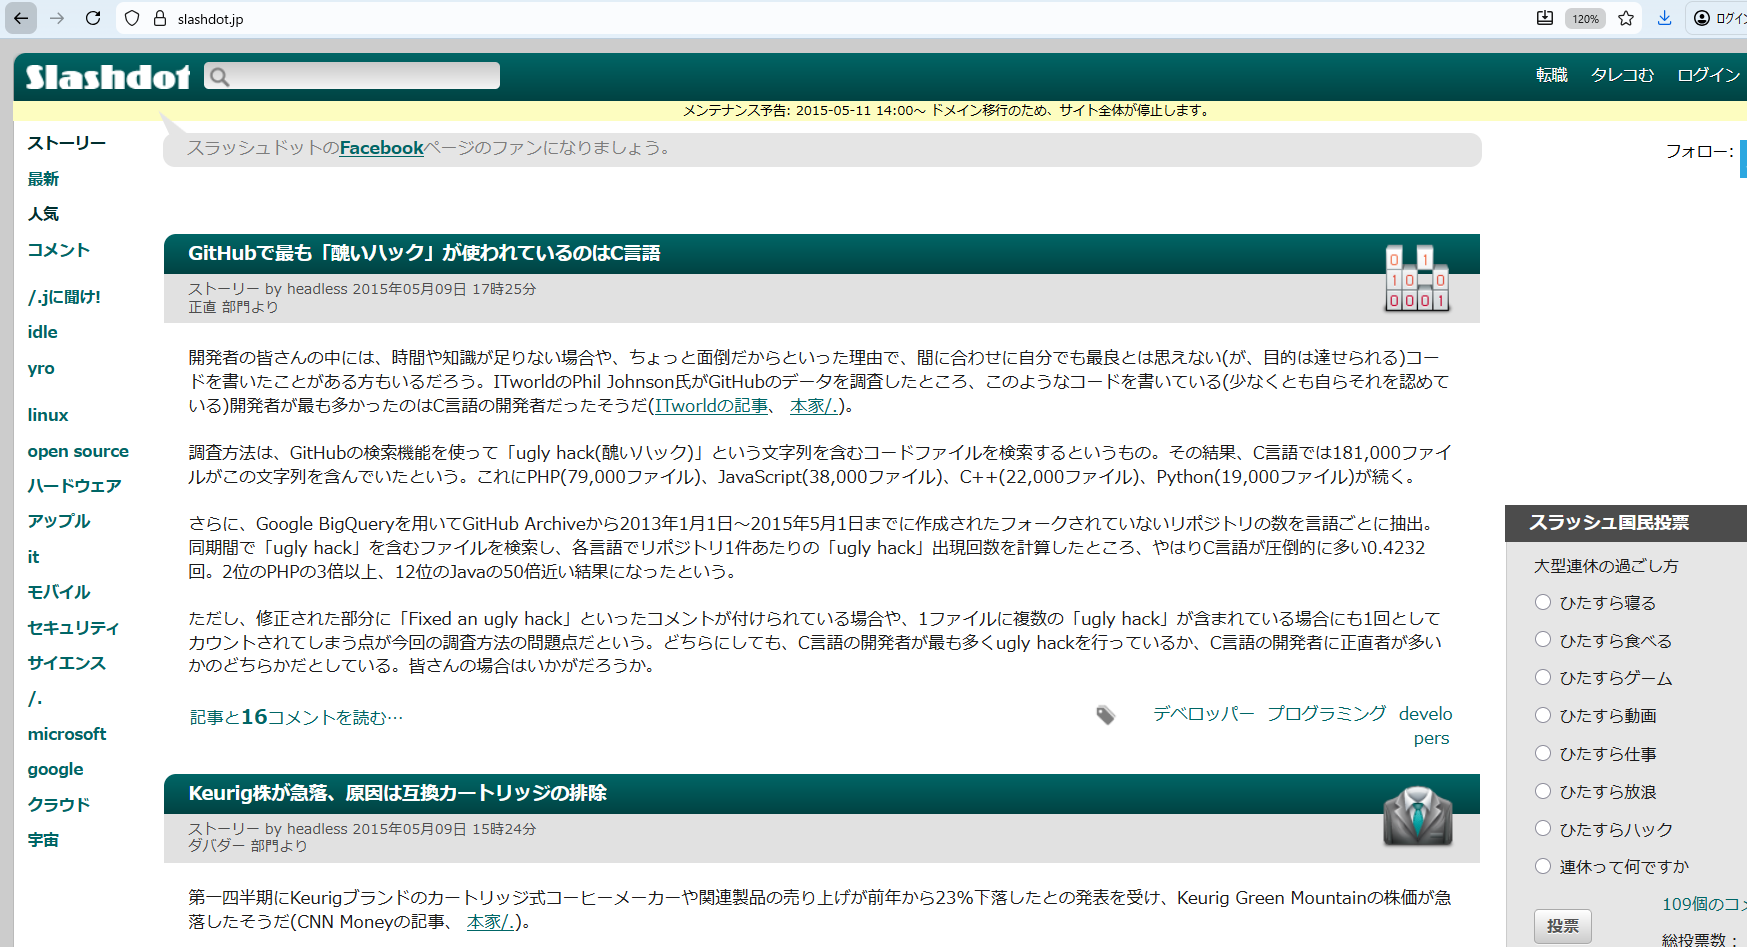
Task: Click the suit and tie topic icon
Action: 1417,817
